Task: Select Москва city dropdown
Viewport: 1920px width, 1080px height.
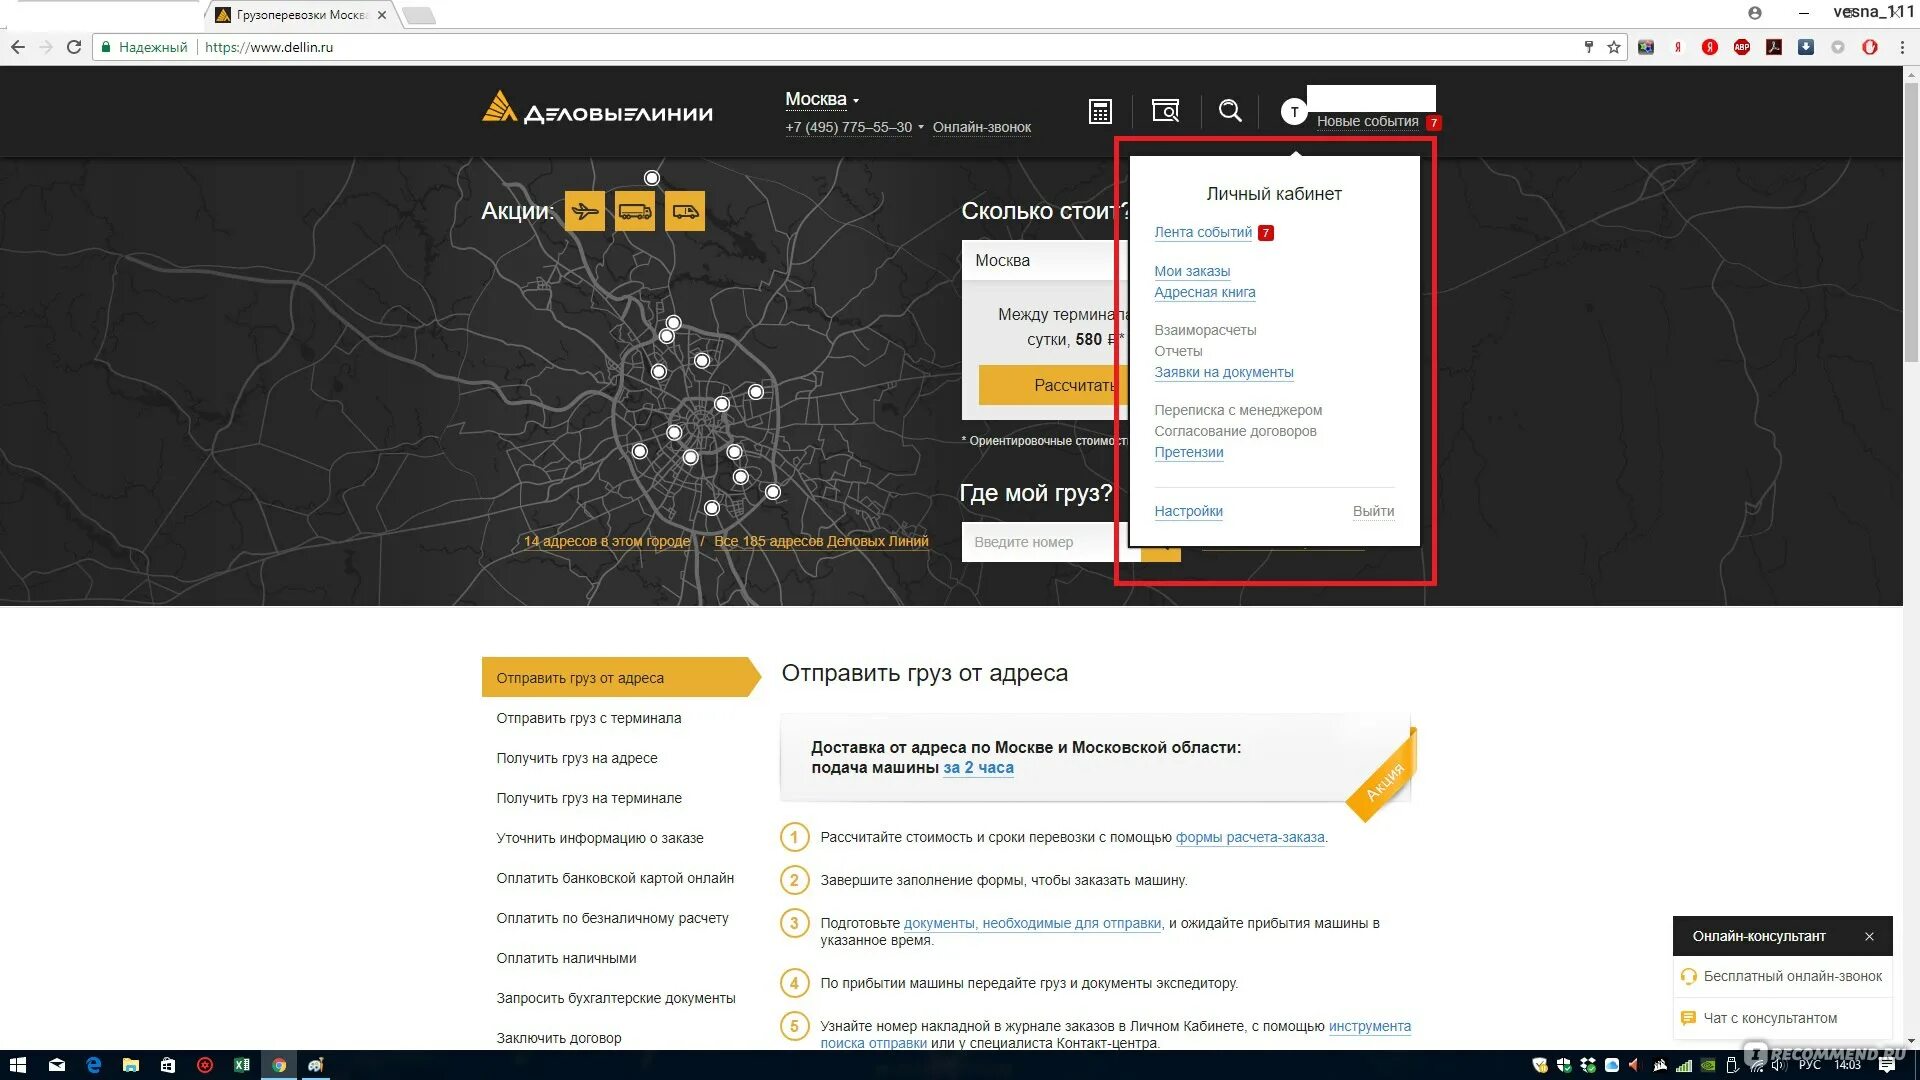Action: pyautogui.click(x=818, y=98)
